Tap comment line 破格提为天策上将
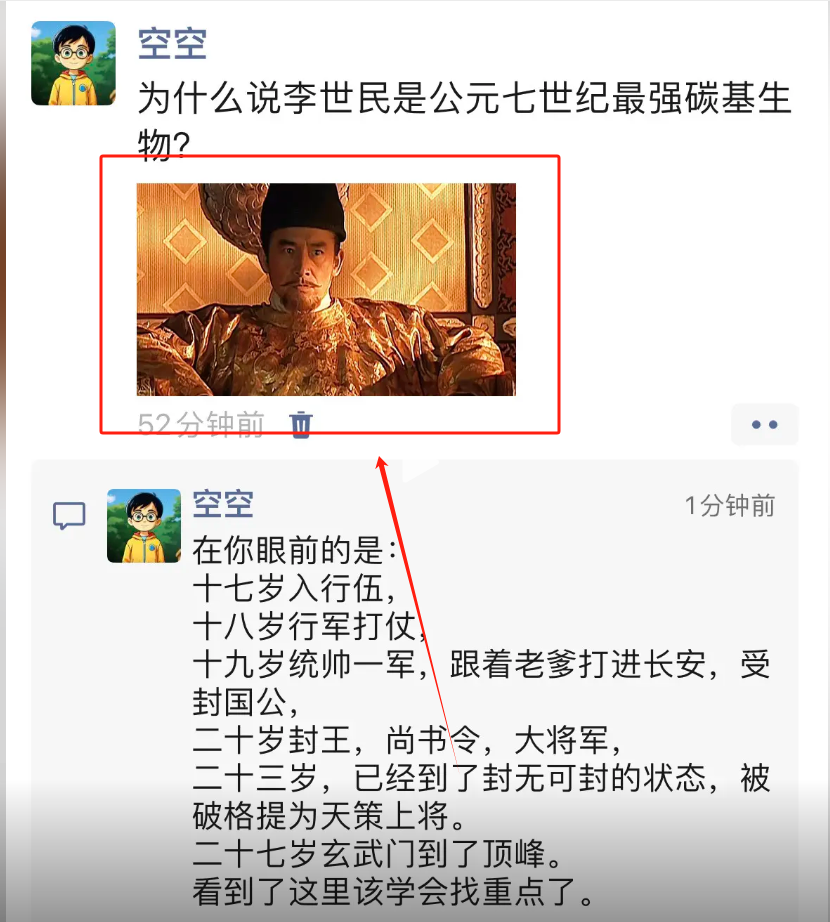The width and height of the screenshot is (830, 922). (329, 816)
